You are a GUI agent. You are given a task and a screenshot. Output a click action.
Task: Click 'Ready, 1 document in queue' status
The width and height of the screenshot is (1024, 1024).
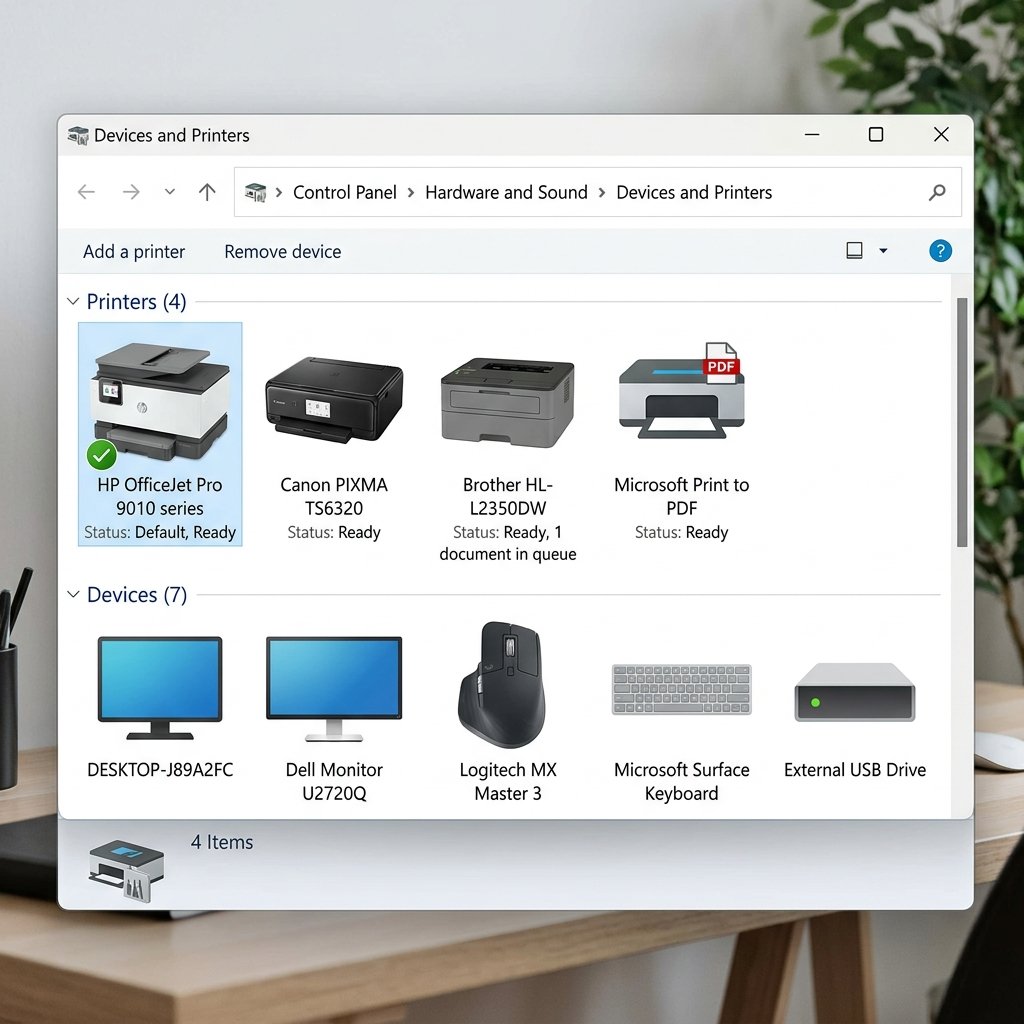(x=507, y=543)
